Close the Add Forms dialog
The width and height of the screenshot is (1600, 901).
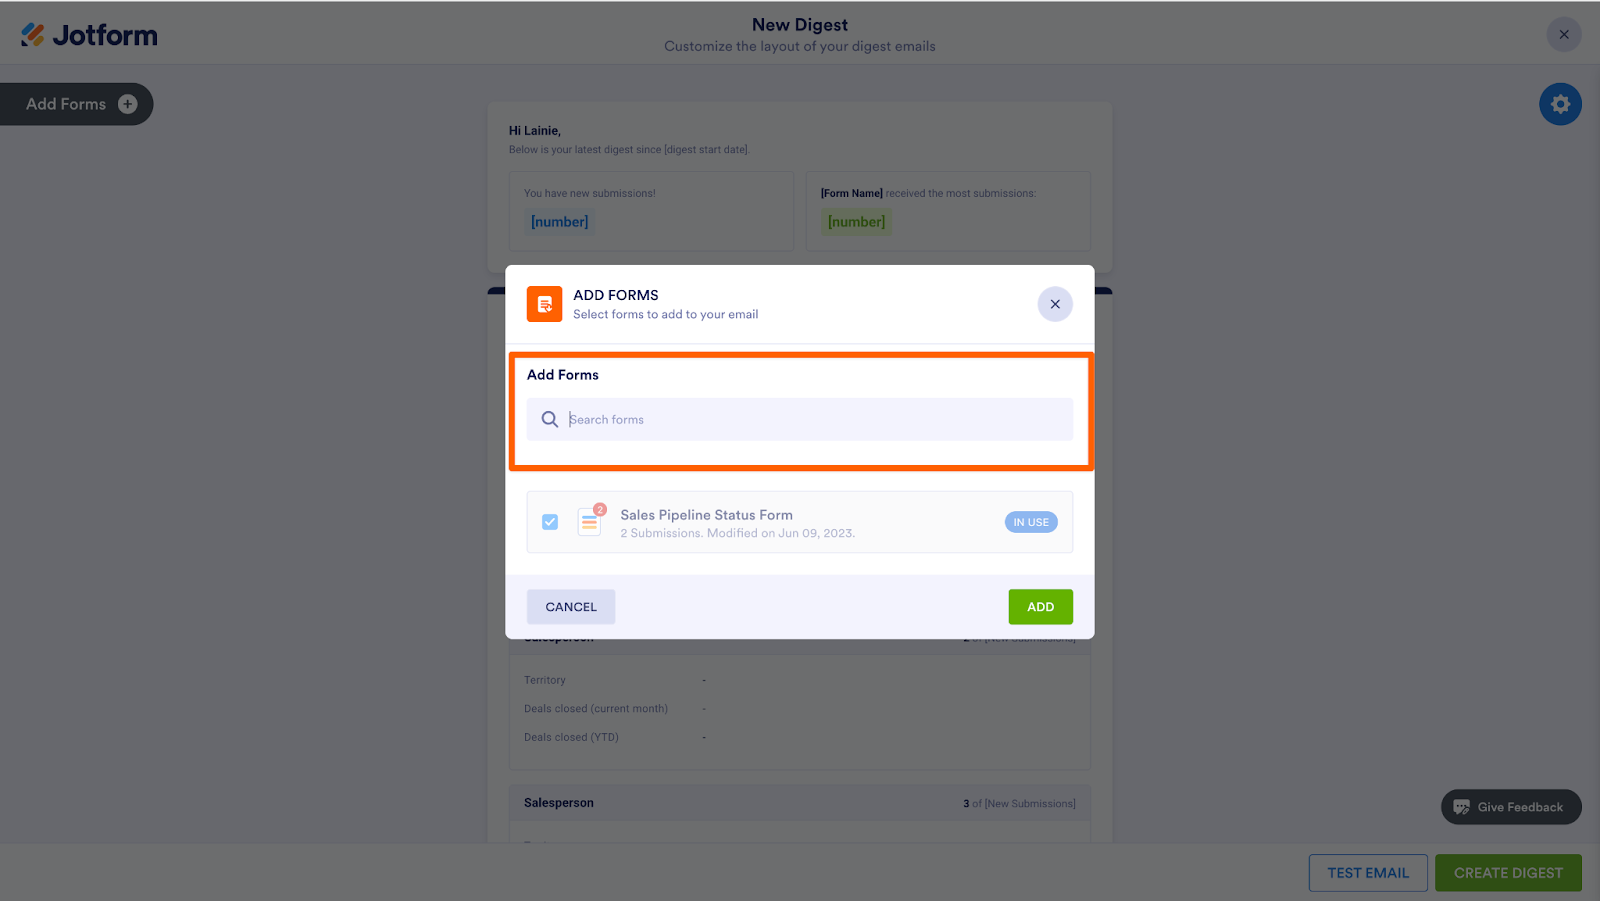point(1055,304)
